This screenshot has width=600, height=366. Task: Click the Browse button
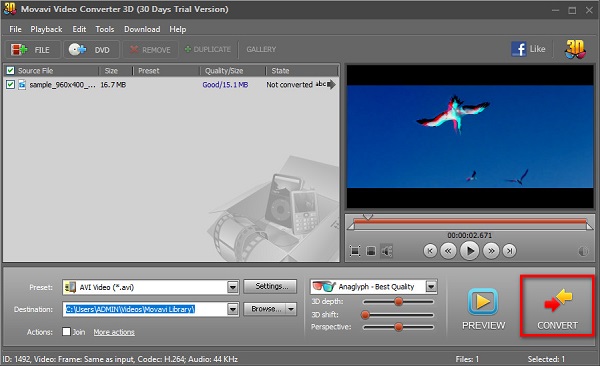click(265, 309)
